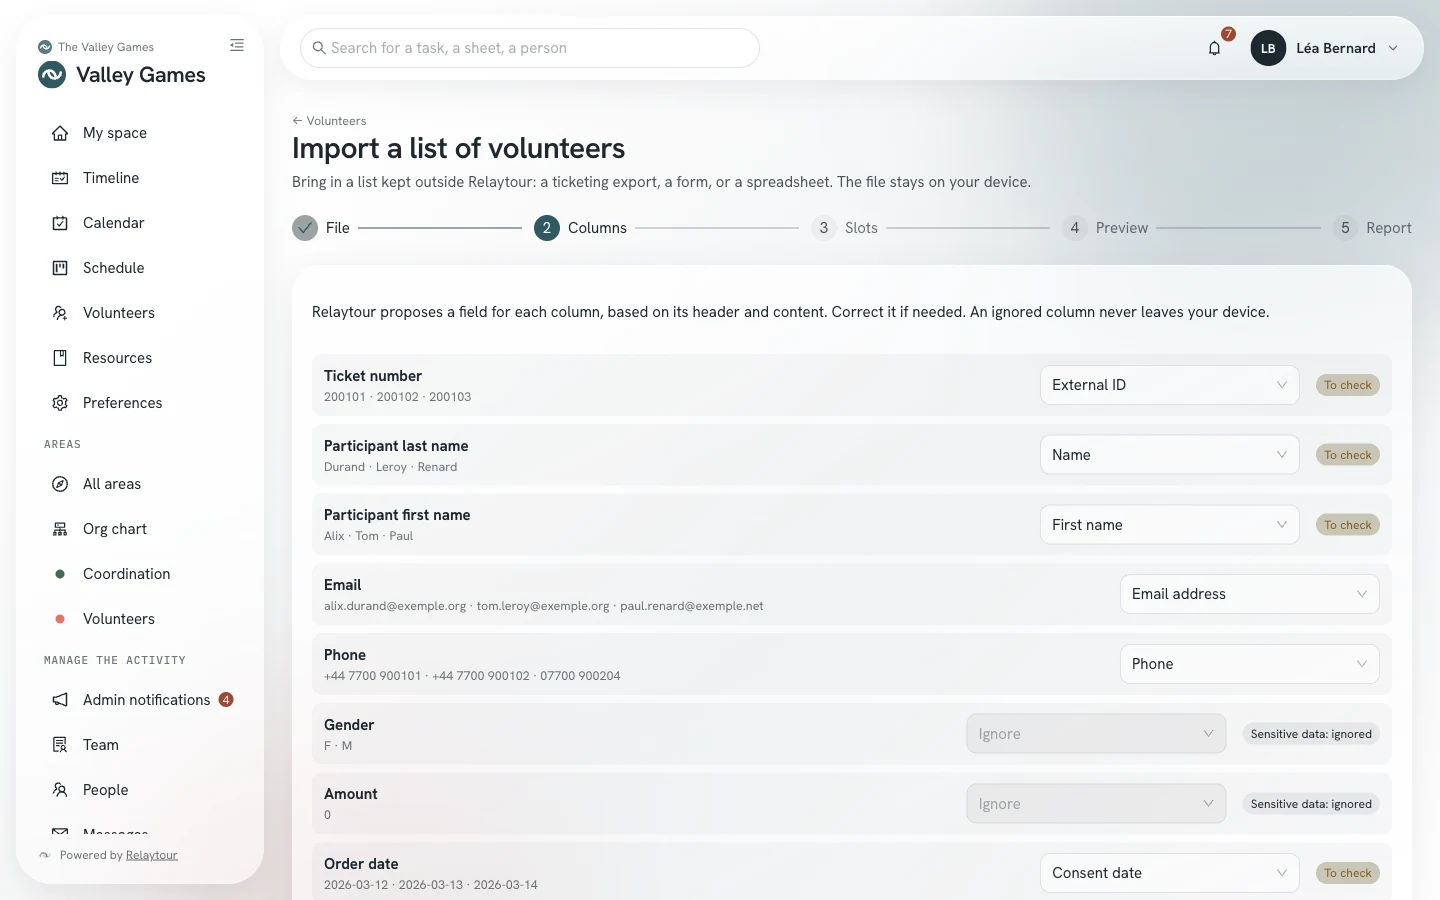Go to the Preview step
1440x900 pixels.
coord(1105,228)
